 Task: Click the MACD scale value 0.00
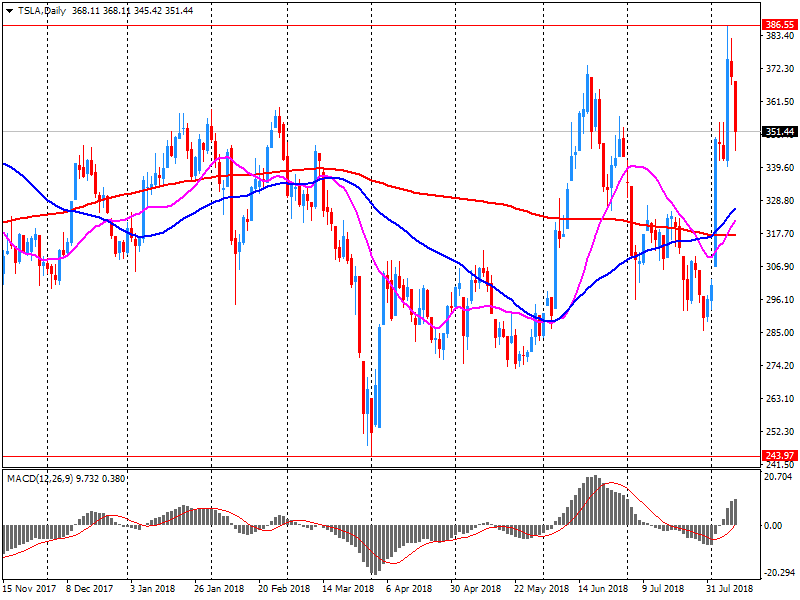pos(773,526)
